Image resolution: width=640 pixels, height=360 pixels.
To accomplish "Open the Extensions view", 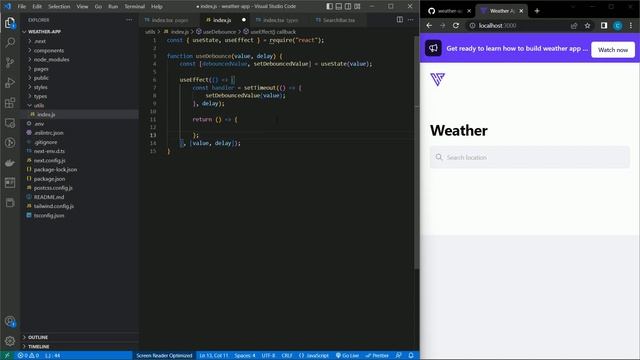I will click(x=10, y=102).
